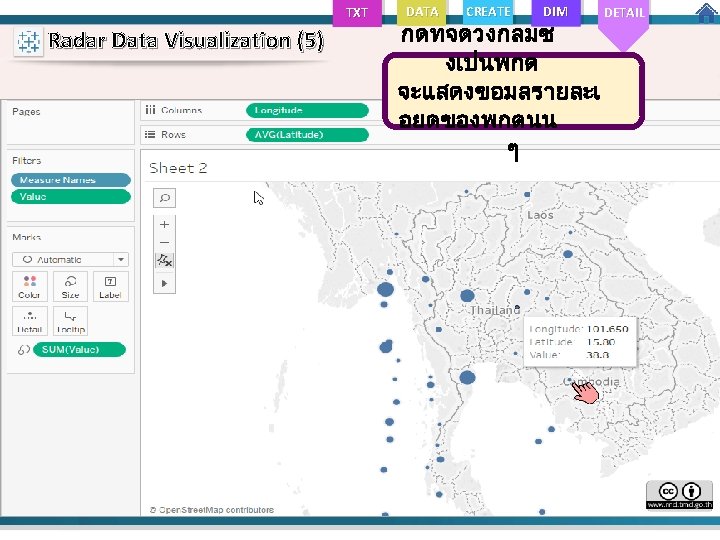Open the Label marks card
Image resolution: width=720 pixels, height=540 pixels.
tap(111, 287)
